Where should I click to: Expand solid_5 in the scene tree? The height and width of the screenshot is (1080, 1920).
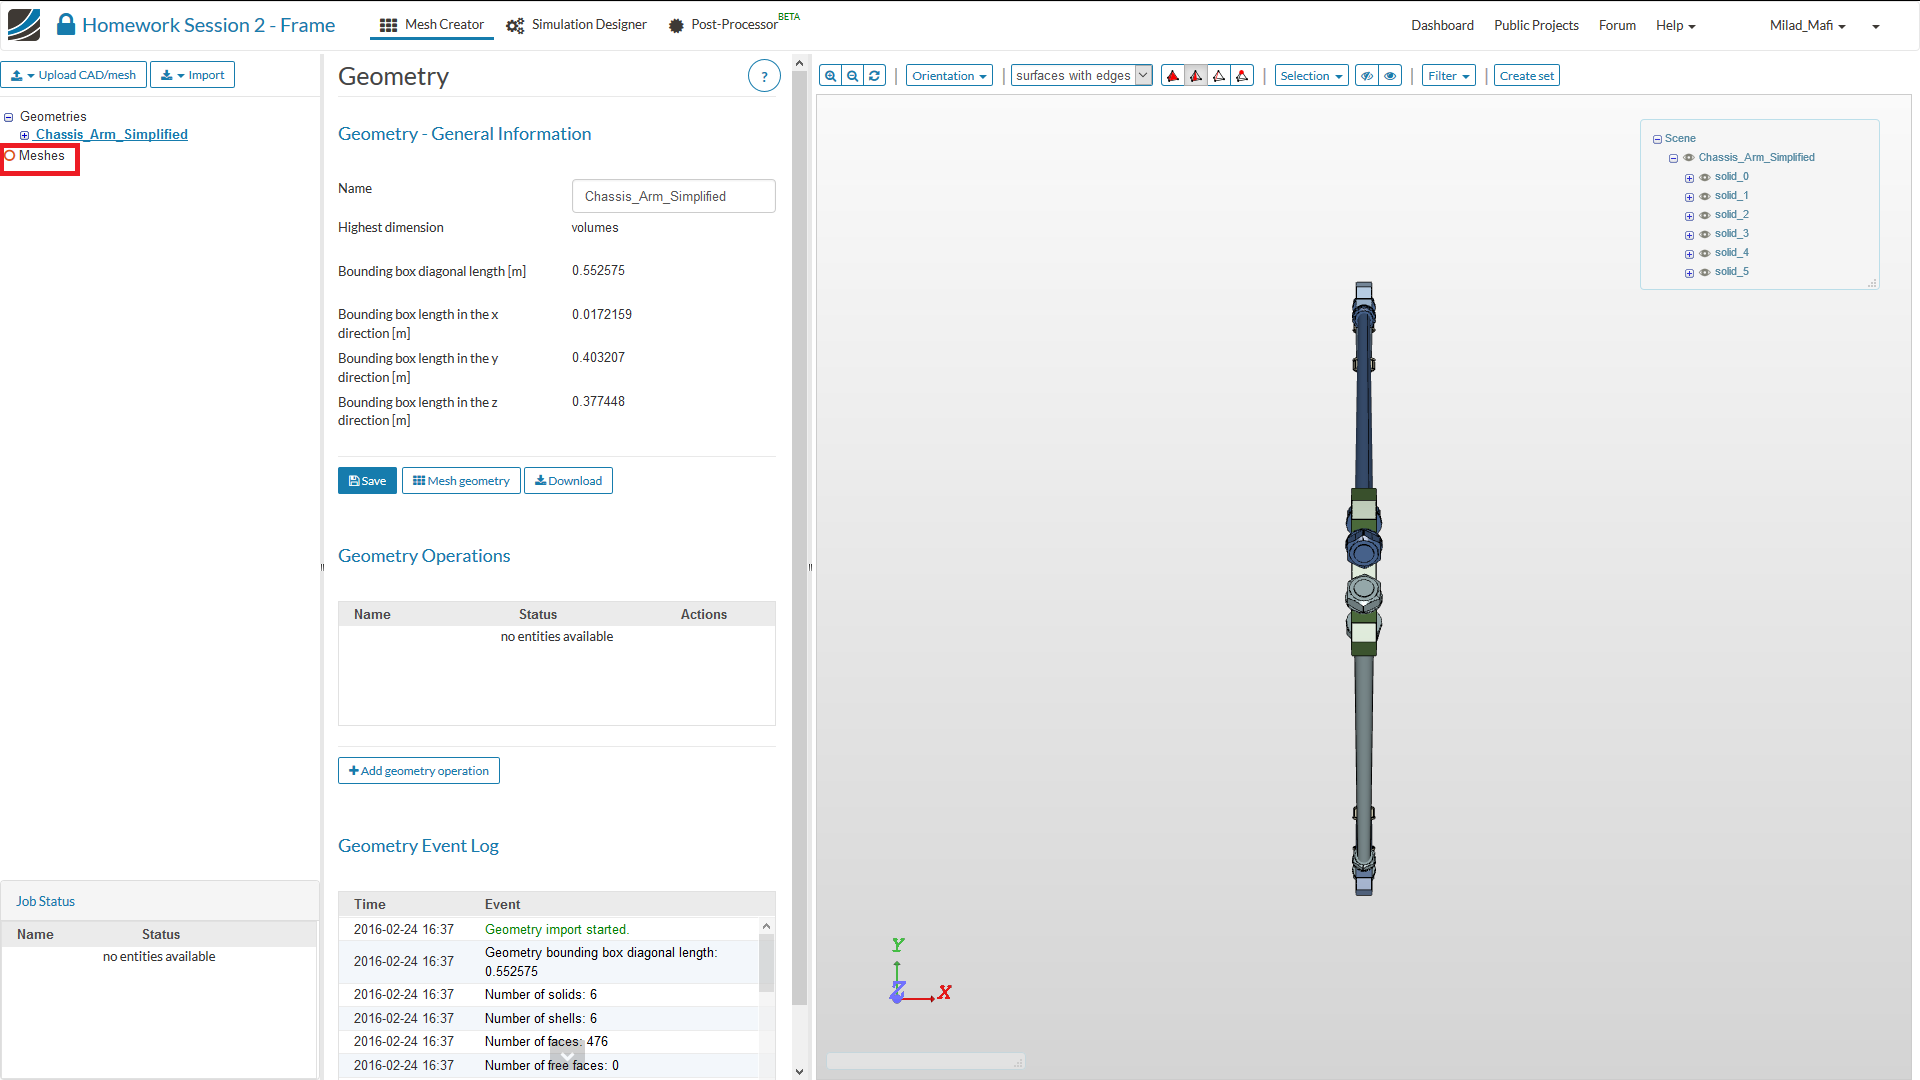(1689, 273)
